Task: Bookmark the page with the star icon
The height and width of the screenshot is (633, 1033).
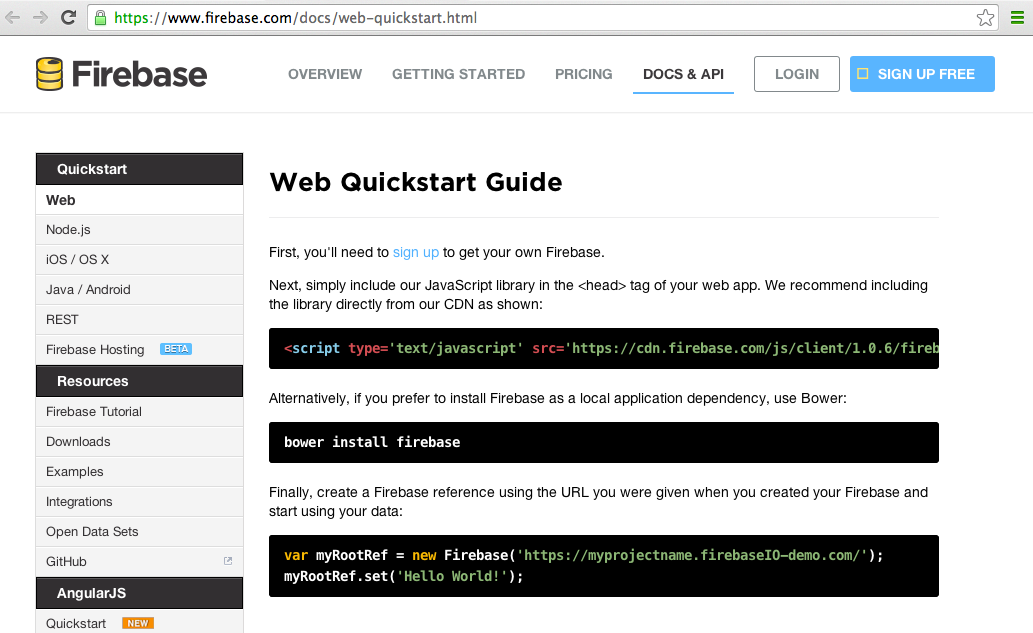Action: point(985,17)
